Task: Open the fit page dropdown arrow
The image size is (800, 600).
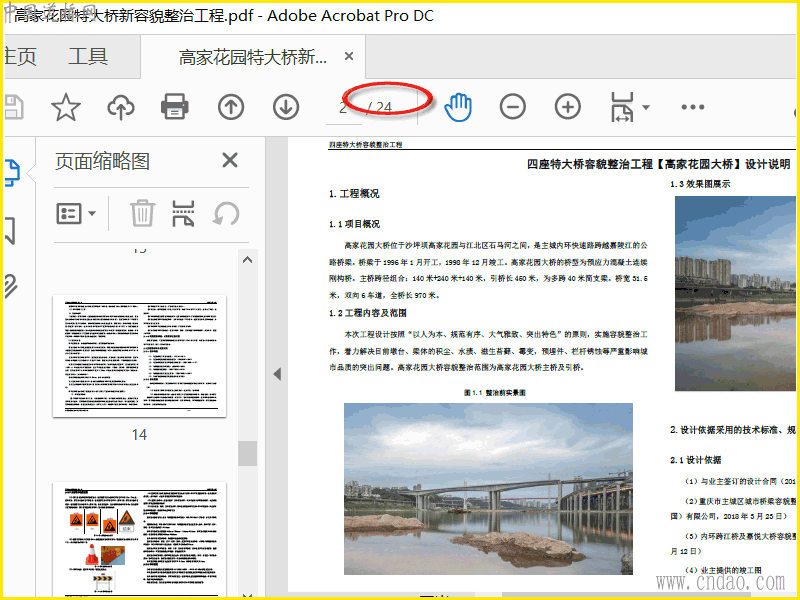Action: (646, 107)
